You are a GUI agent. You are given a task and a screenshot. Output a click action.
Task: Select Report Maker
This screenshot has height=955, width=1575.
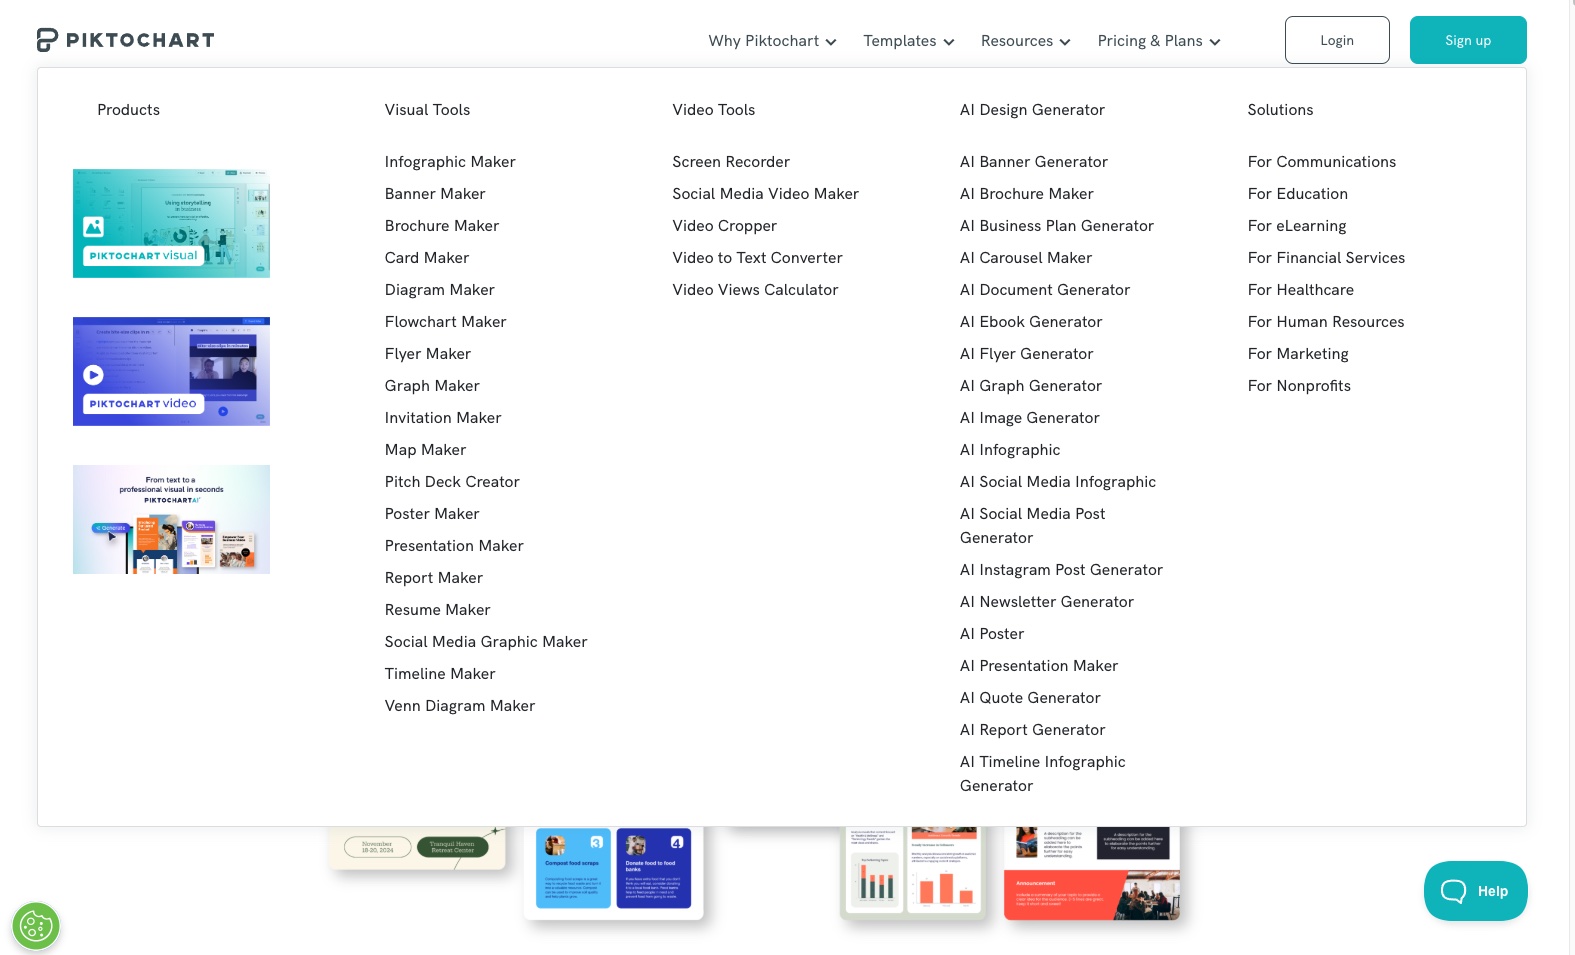(434, 578)
